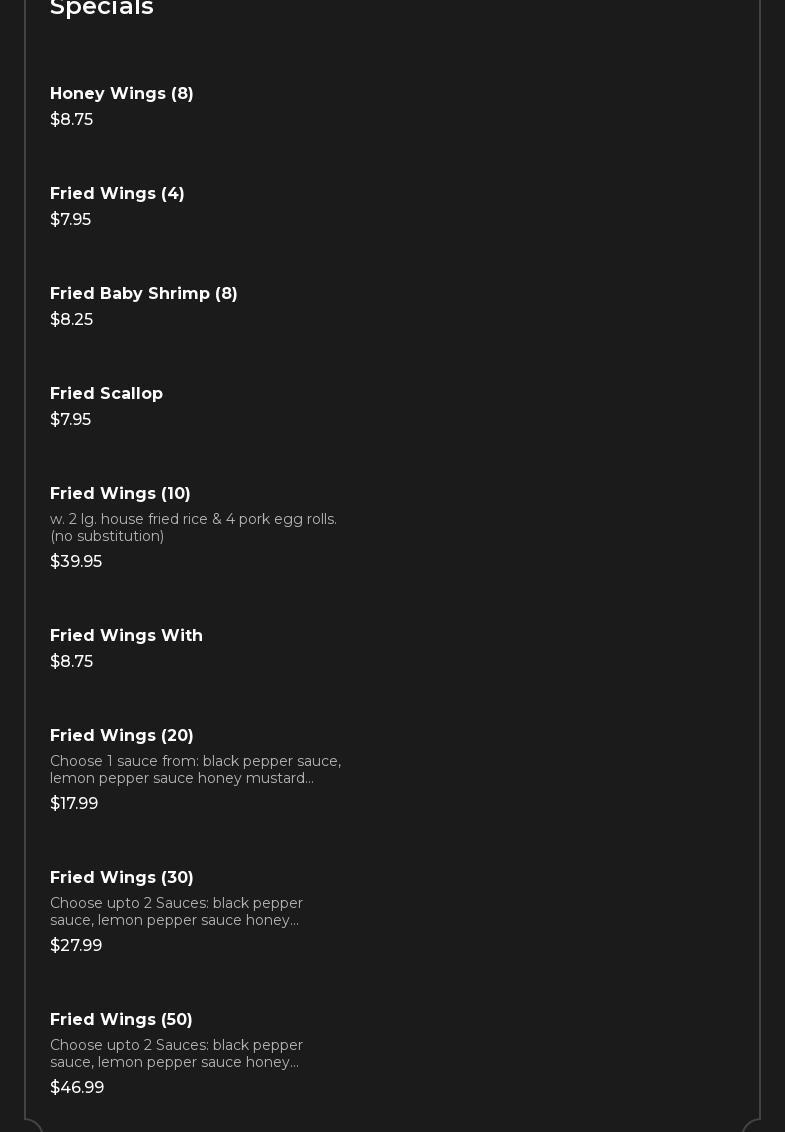Click the house fried rice description text
Viewport: 785px width, 1132px height.
pyautogui.click(x=193, y=528)
